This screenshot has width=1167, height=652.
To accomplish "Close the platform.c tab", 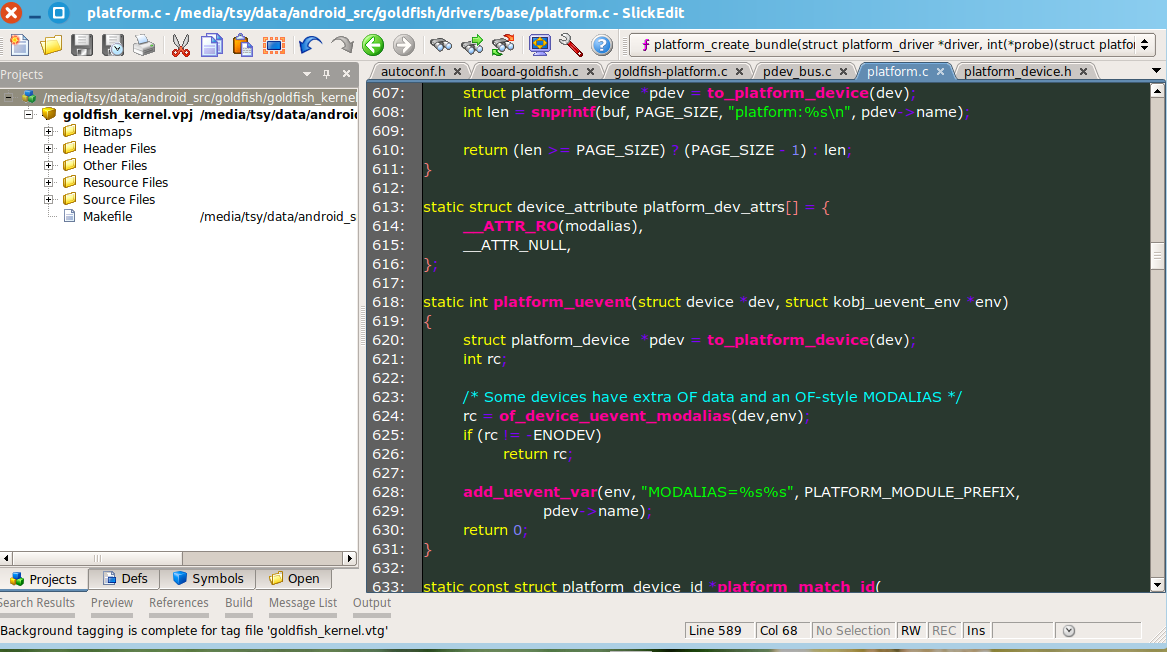I will [940, 71].
